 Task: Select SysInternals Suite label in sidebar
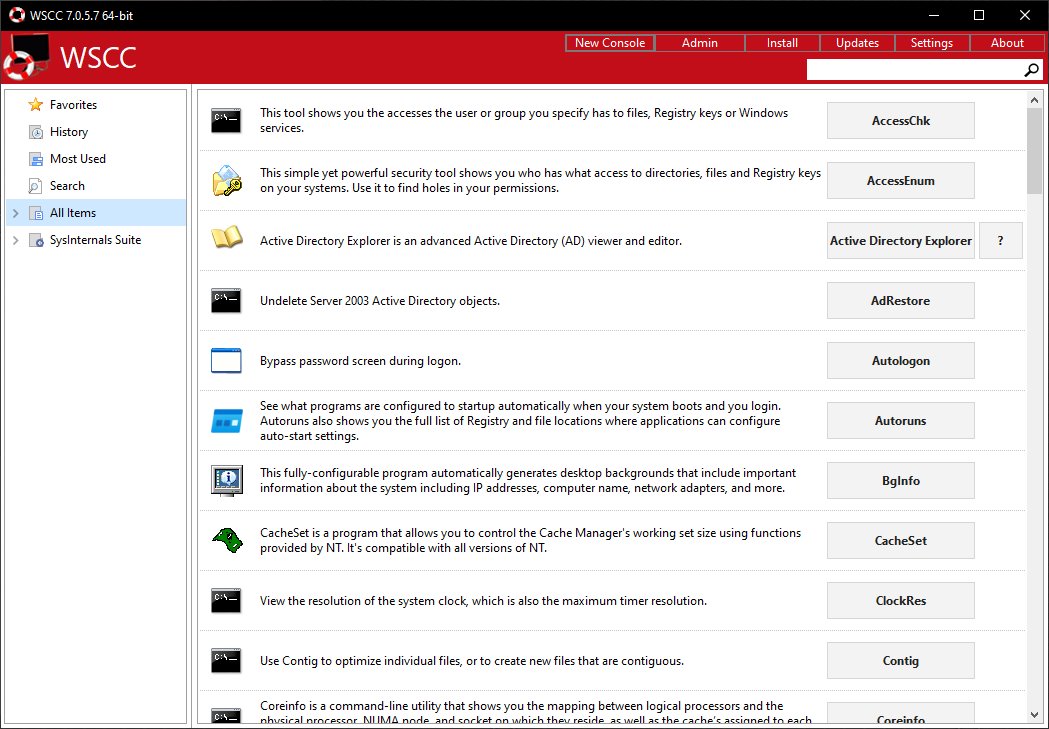[96, 239]
